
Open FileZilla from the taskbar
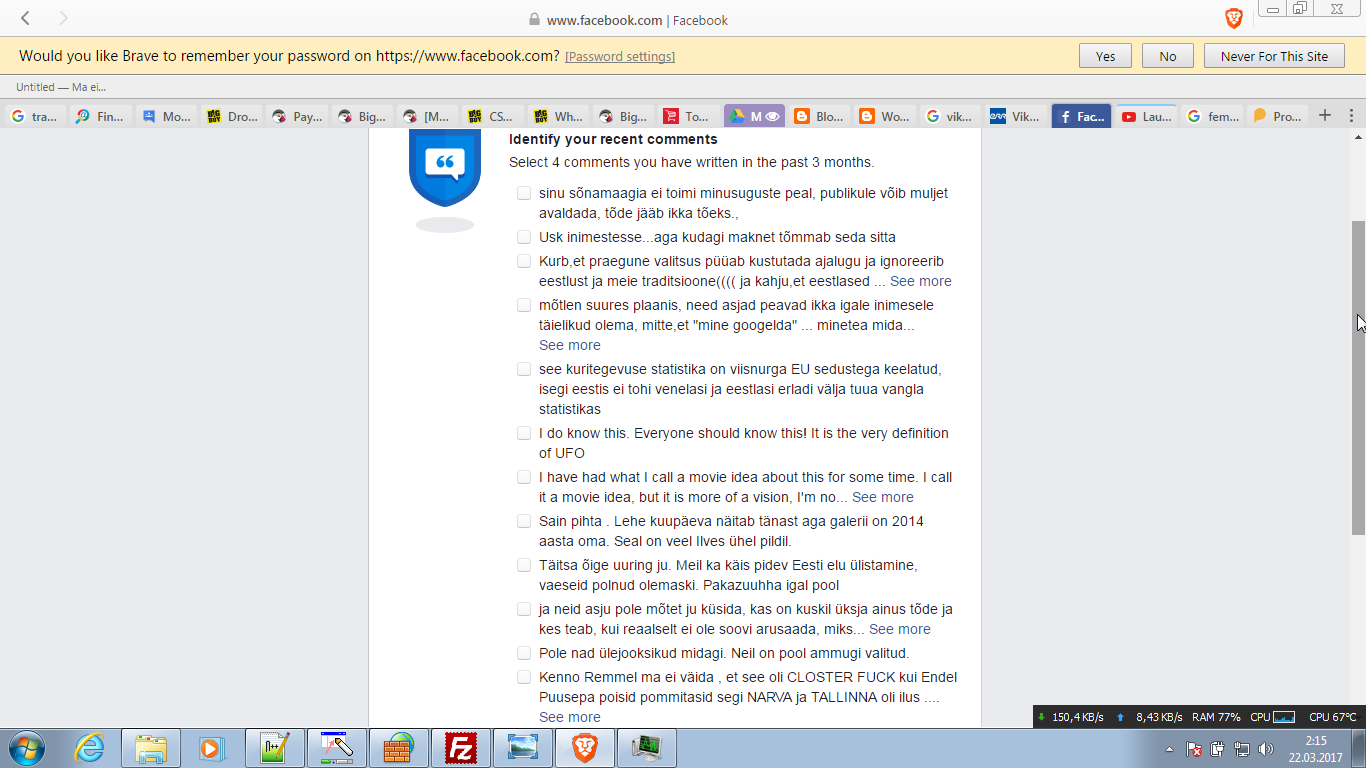pyautogui.click(x=460, y=748)
